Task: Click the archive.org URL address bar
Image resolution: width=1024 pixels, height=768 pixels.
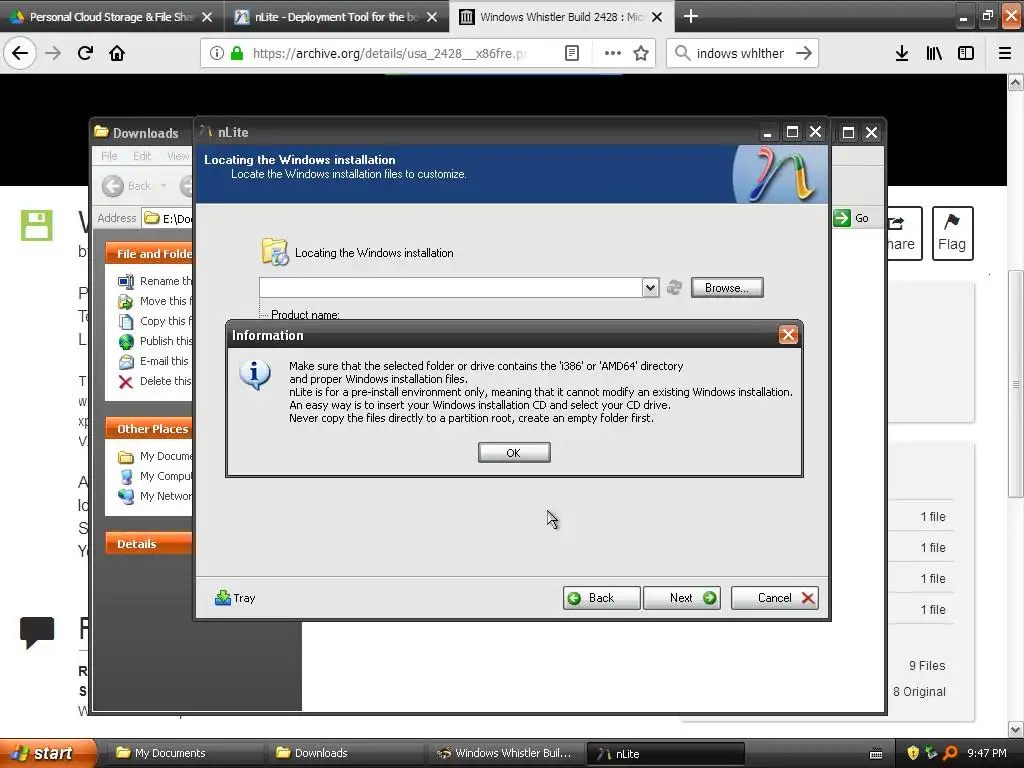Action: click(x=391, y=53)
